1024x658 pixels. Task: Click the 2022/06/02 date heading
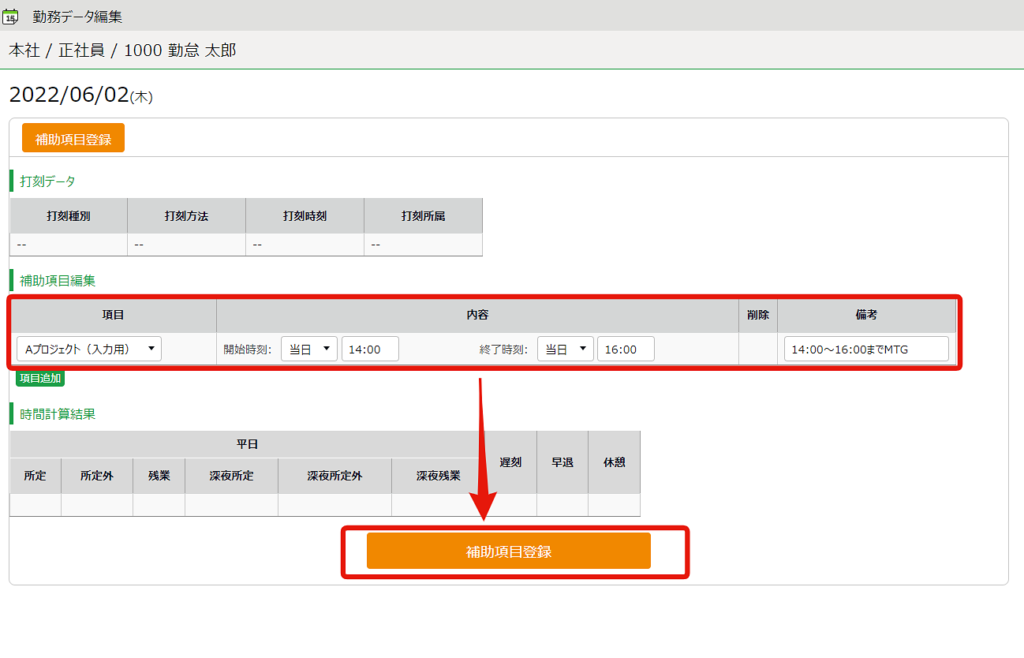tap(69, 95)
